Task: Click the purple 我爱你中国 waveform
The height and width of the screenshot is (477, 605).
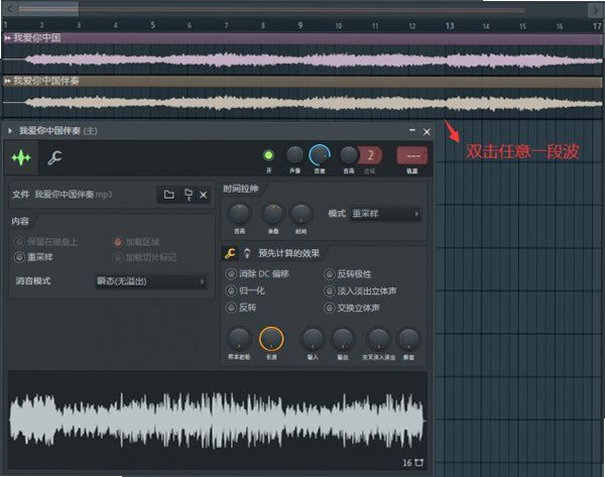Action: [302, 60]
